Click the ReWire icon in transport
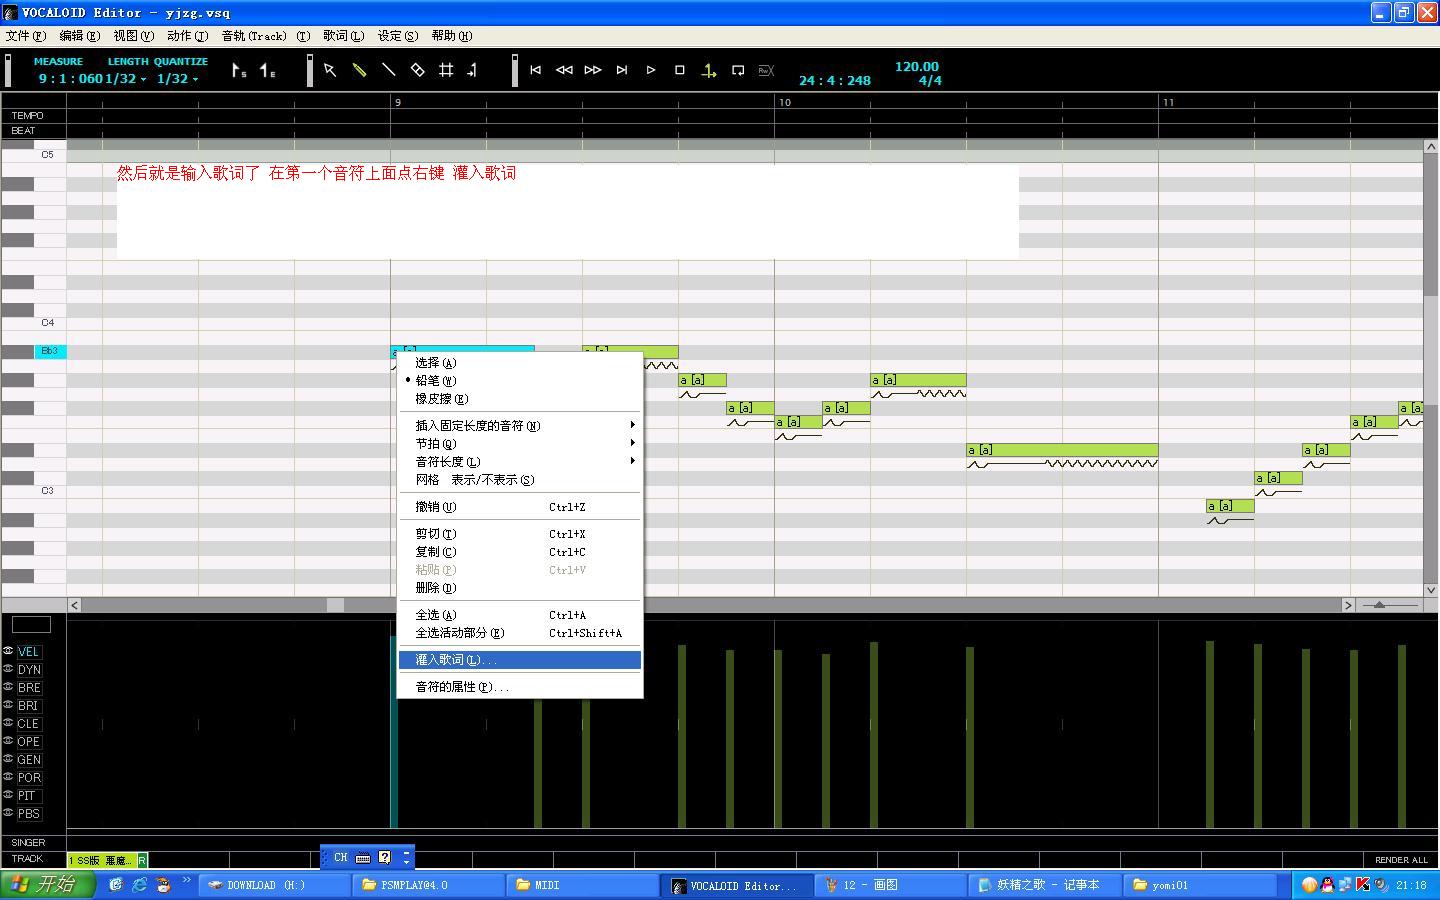Image resolution: width=1440 pixels, height=900 pixels. pos(767,70)
